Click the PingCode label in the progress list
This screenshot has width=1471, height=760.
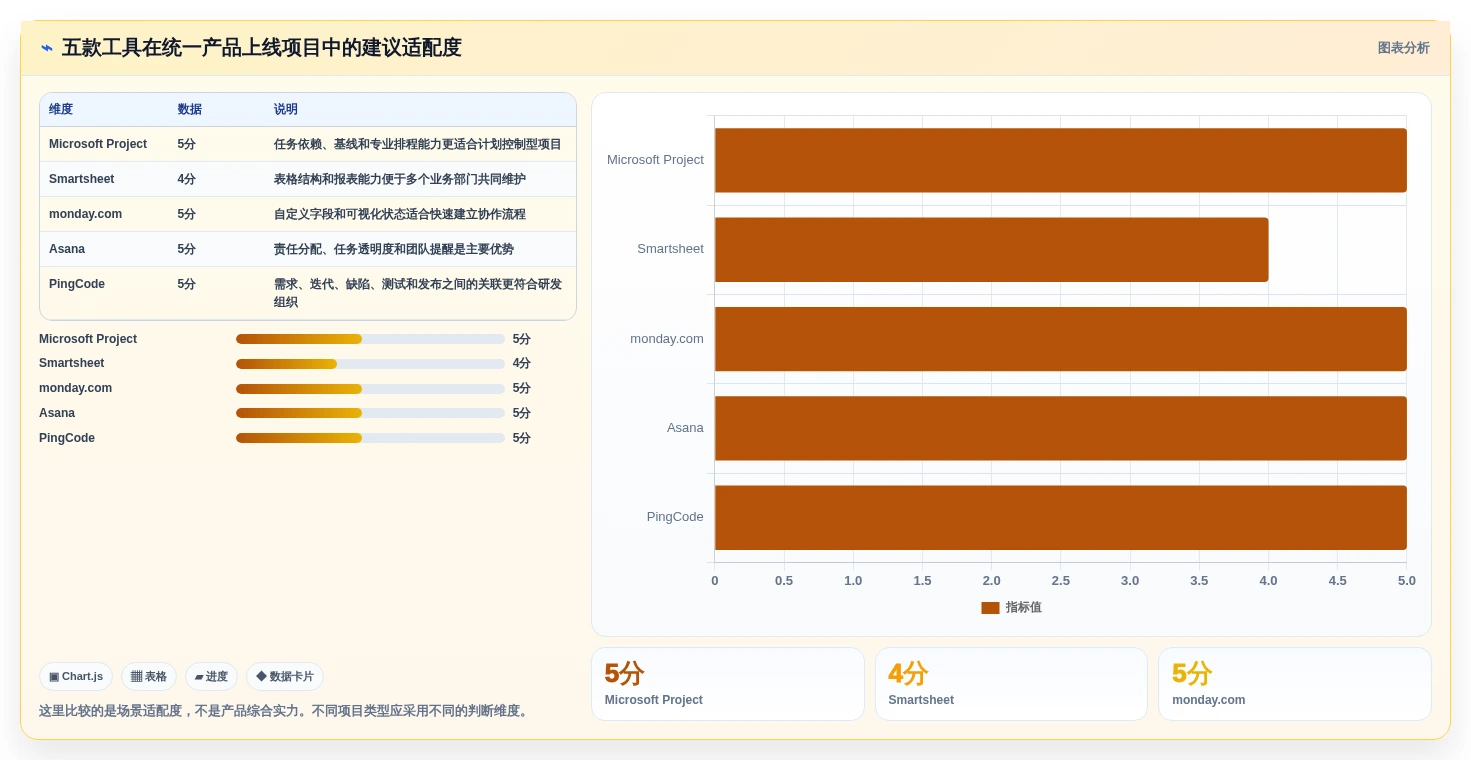pyautogui.click(x=67, y=438)
